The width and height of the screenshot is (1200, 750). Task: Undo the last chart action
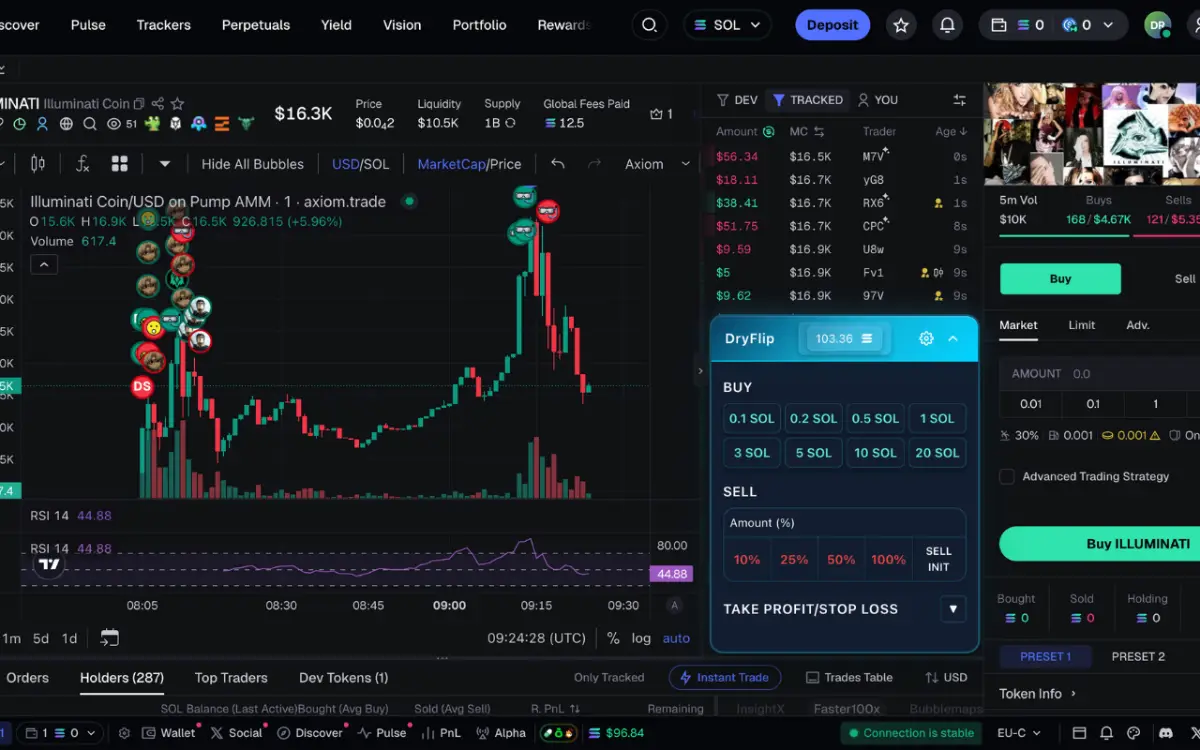coord(558,164)
